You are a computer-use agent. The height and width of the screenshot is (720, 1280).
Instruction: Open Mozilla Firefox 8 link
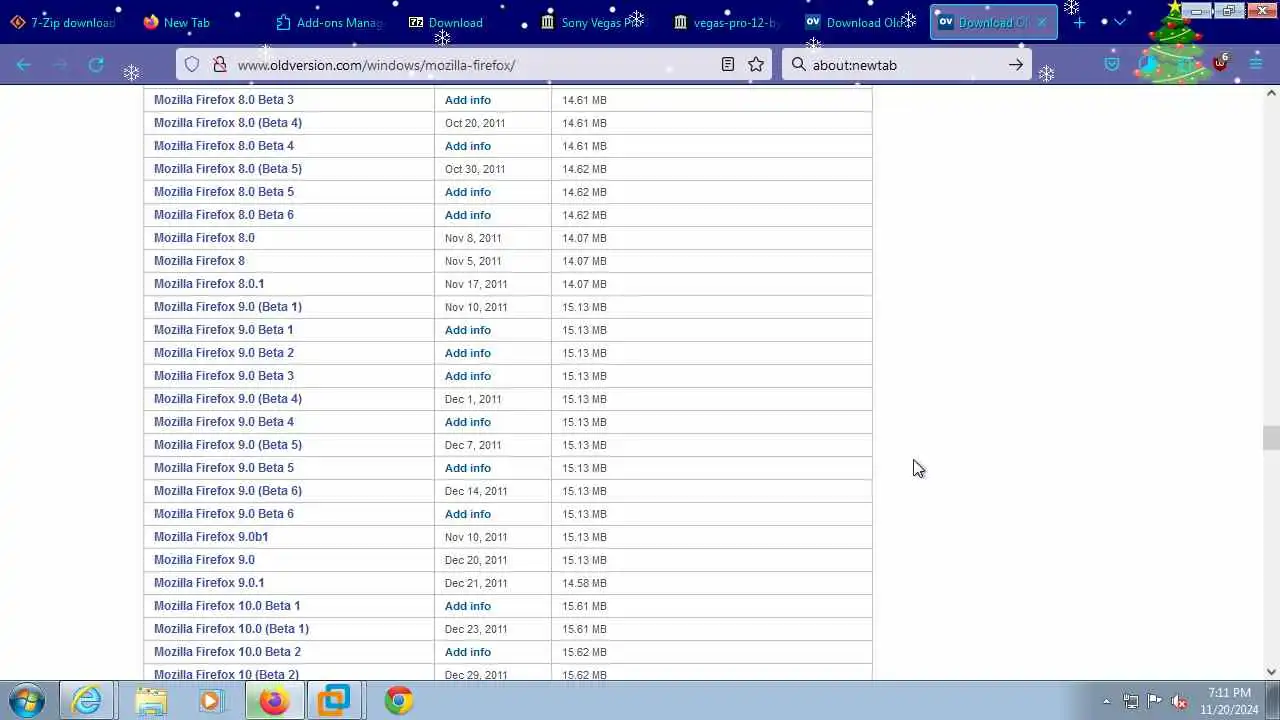199,261
